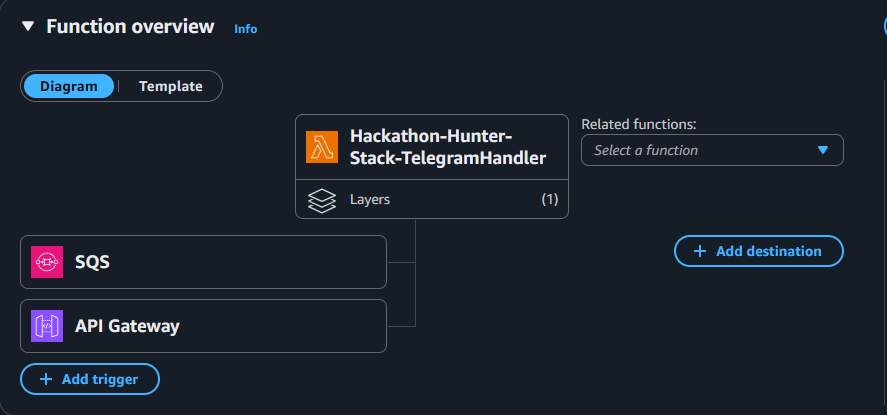The image size is (887, 415).
Task: Click the Layers stack icon
Action: 322,200
